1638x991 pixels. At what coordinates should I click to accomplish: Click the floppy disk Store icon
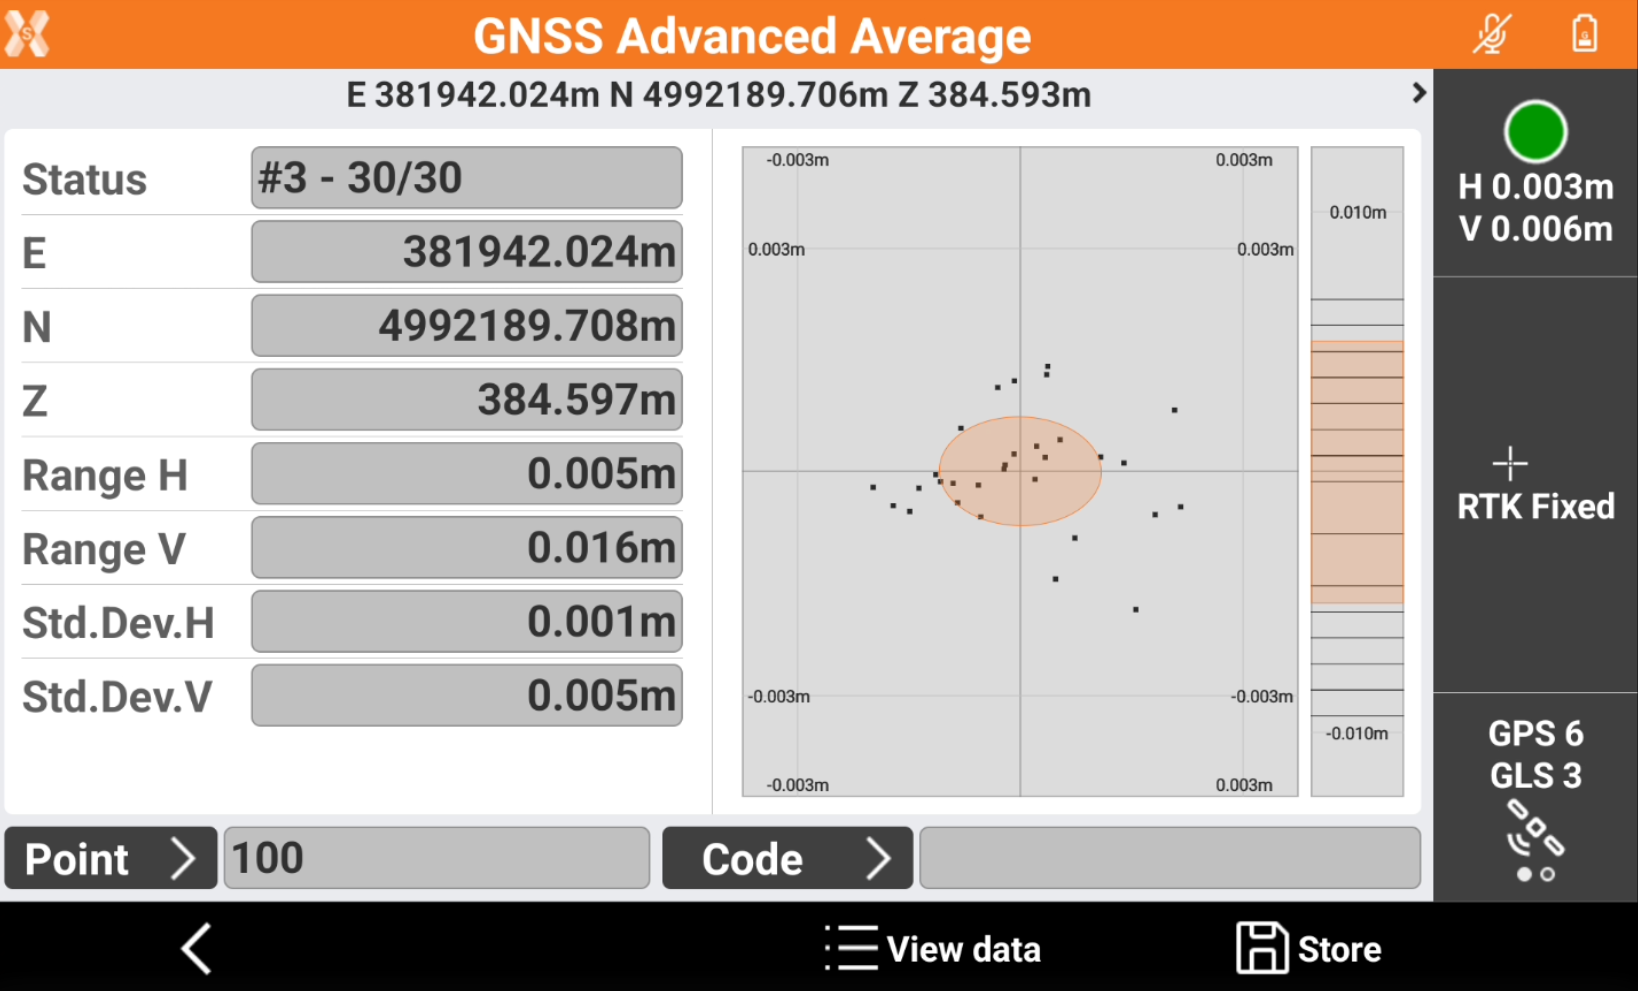[x=1261, y=948]
